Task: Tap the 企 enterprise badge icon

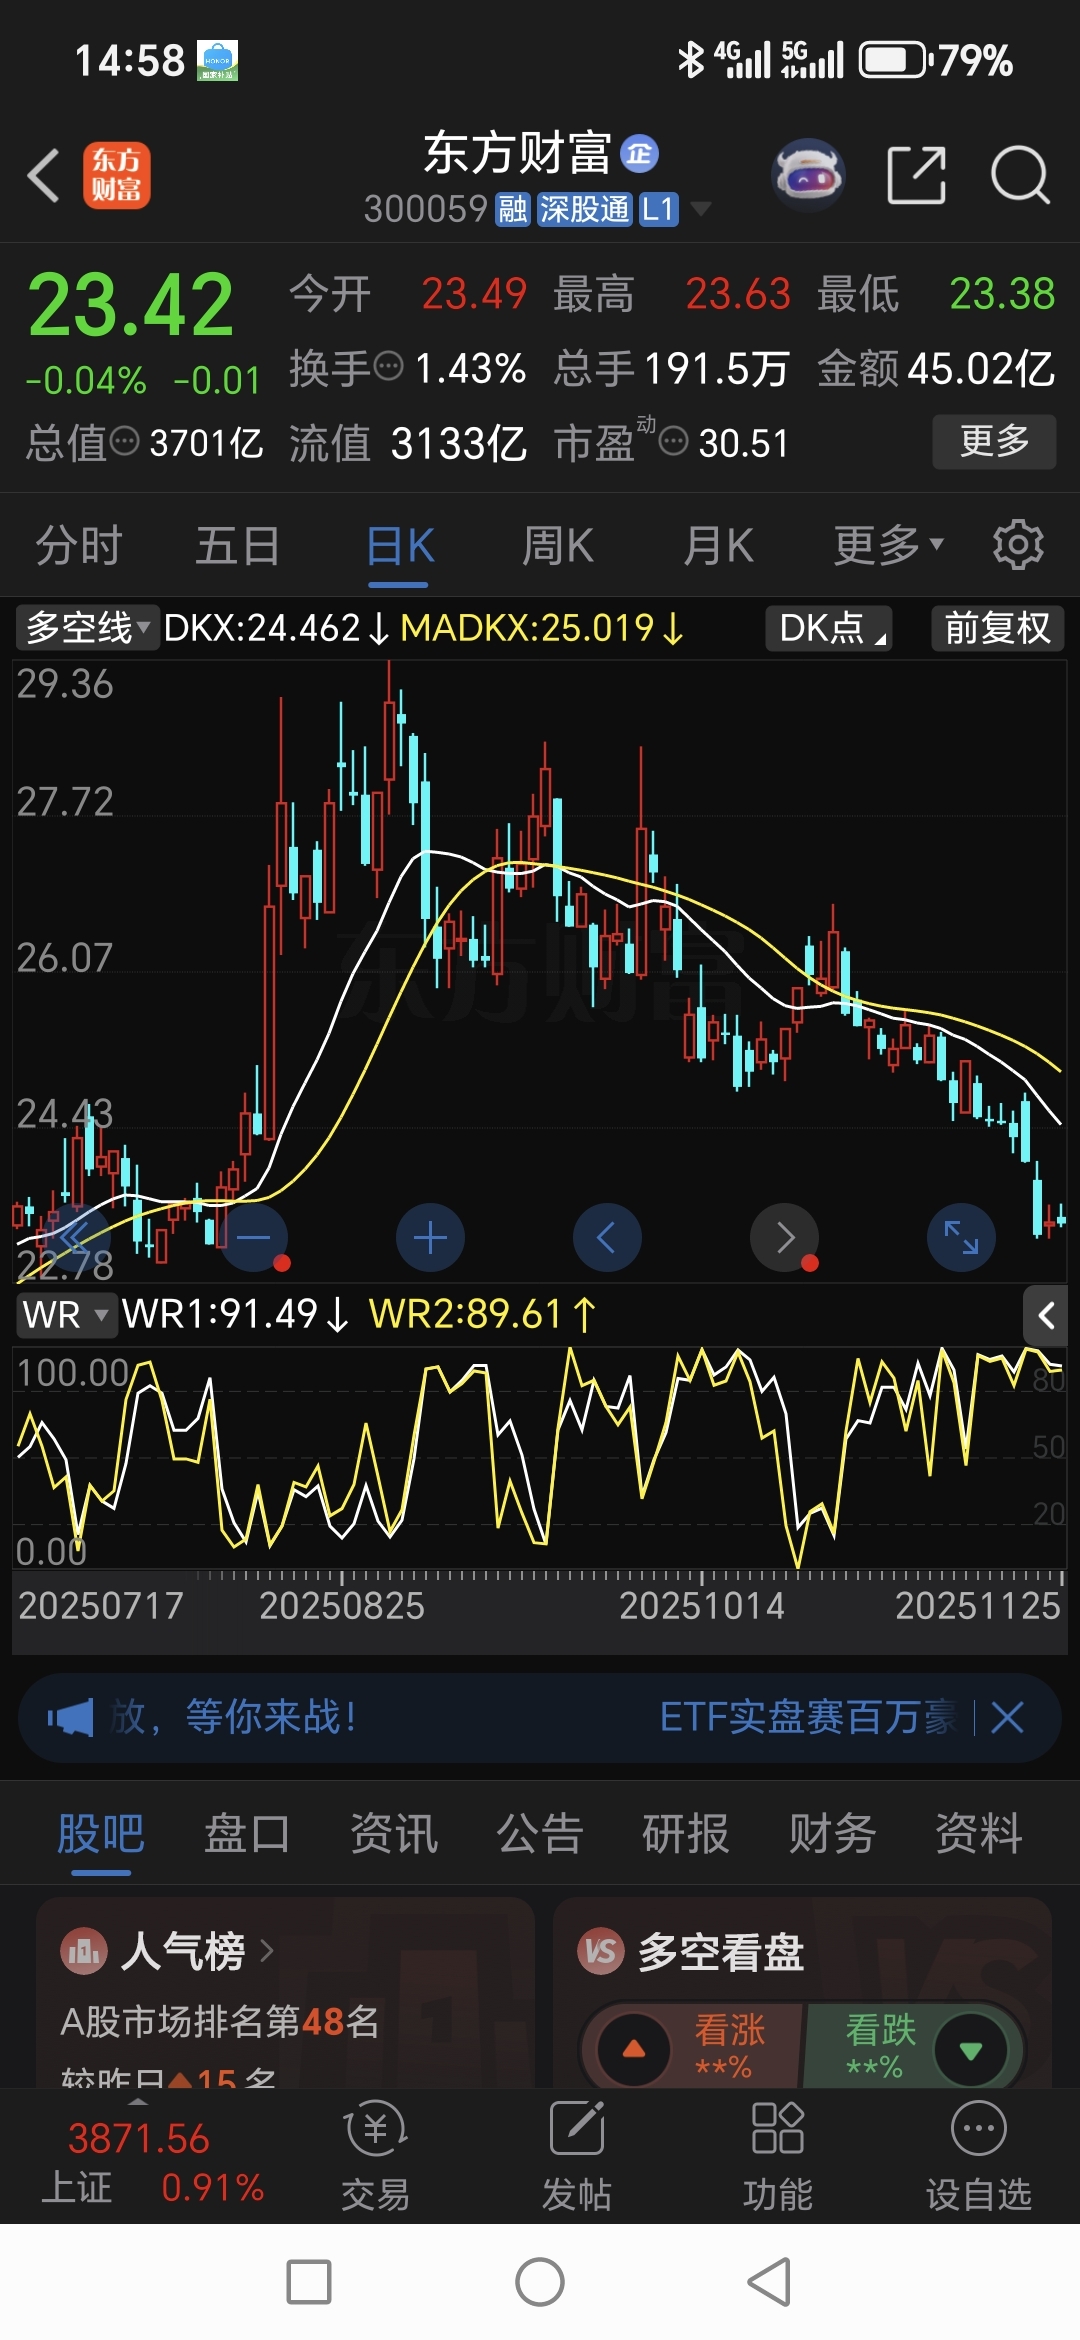Action: 639,154
